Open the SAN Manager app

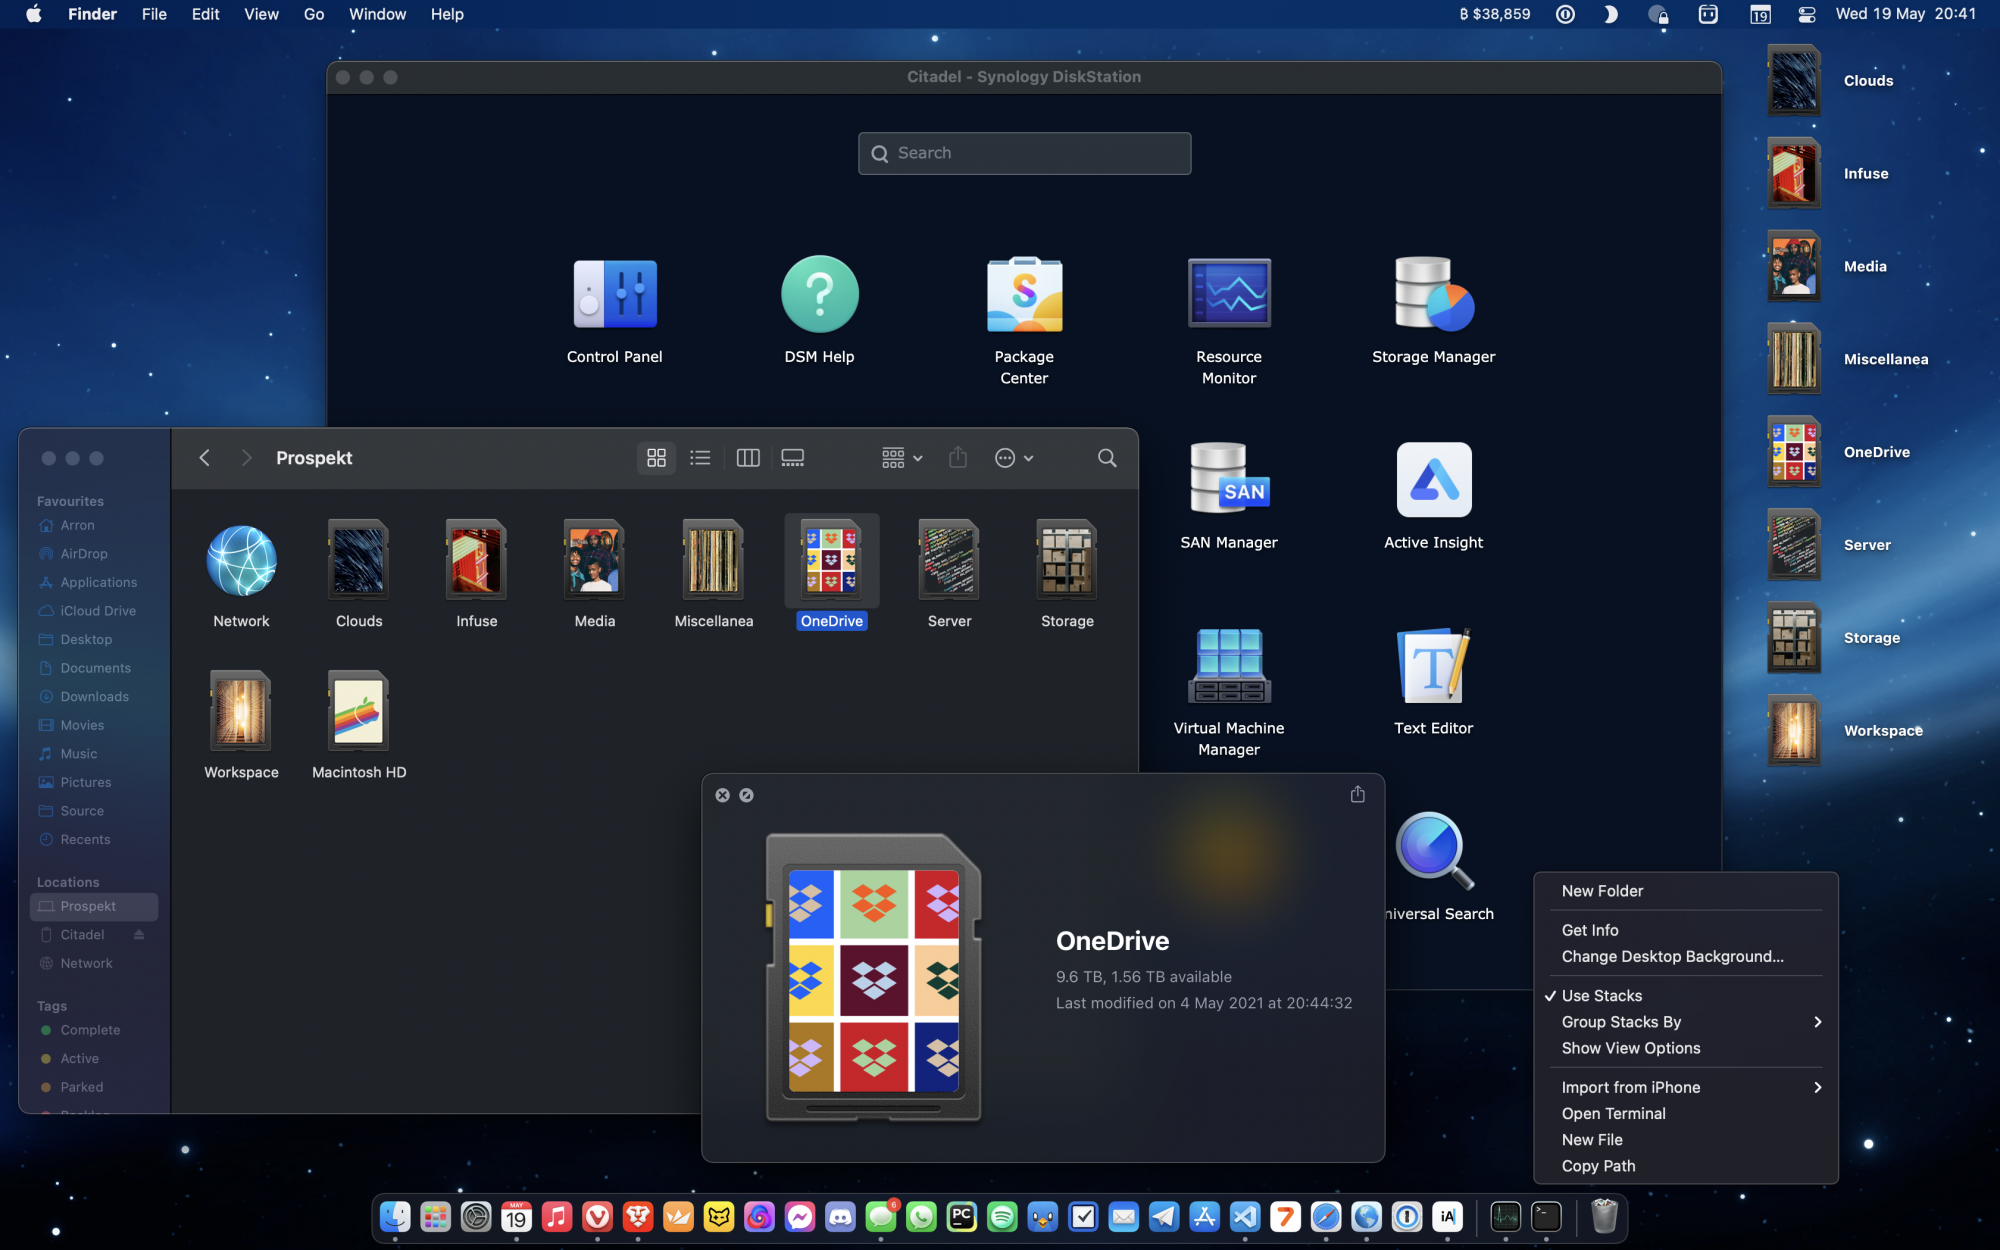(x=1228, y=480)
